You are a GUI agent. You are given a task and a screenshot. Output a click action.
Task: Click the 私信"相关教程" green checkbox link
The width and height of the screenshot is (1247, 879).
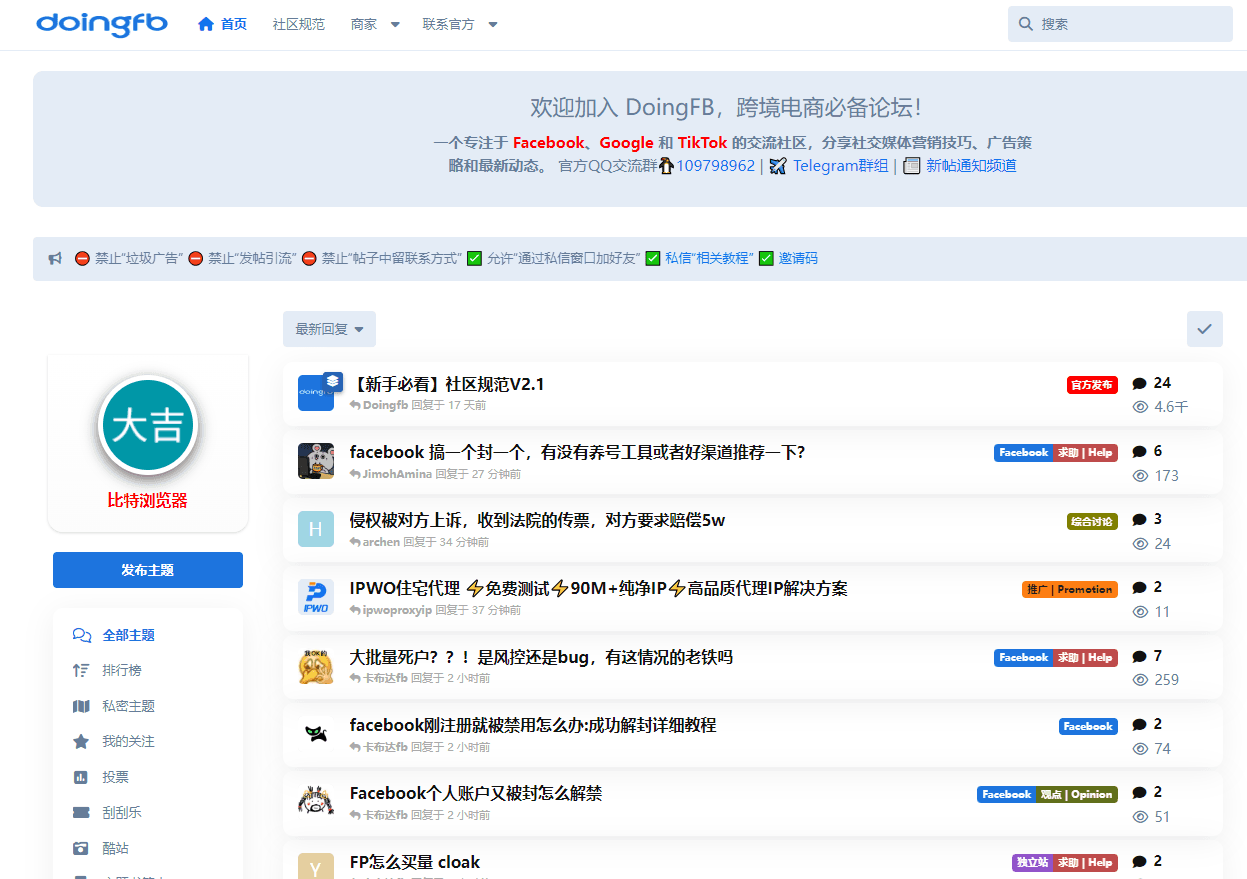click(699, 258)
